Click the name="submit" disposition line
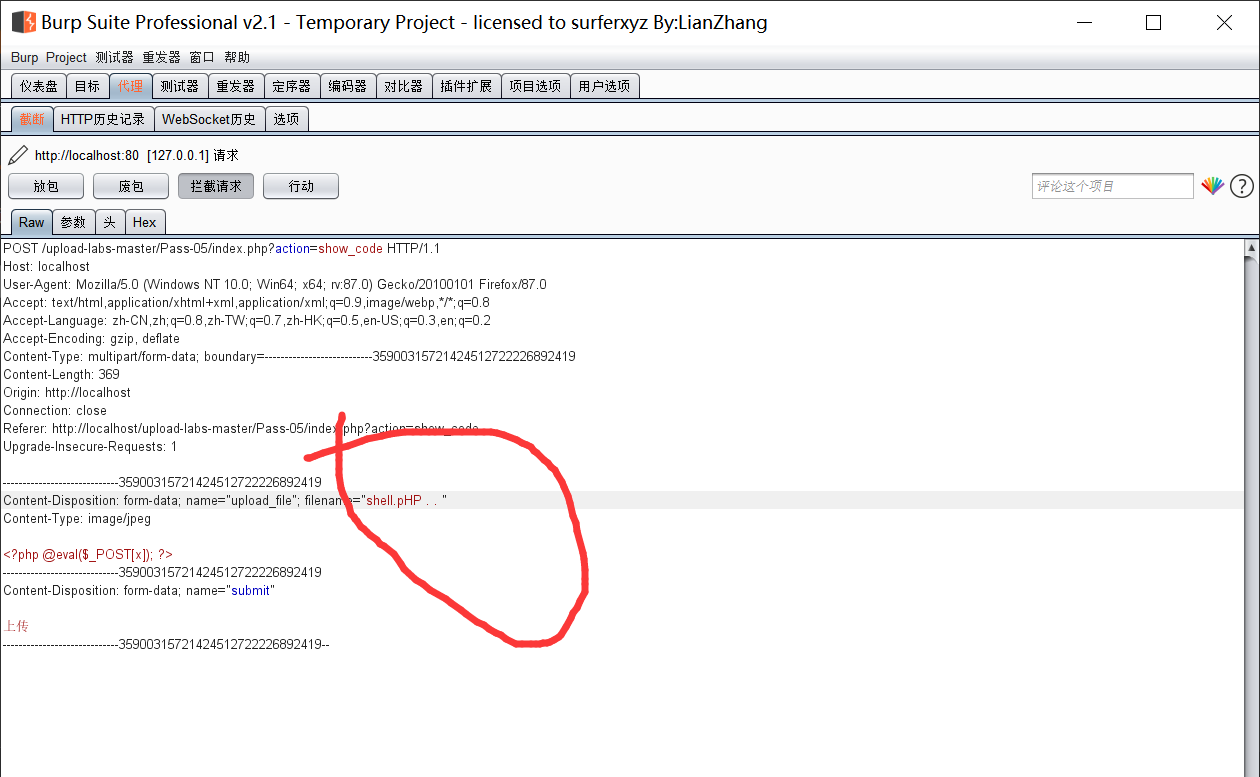 coord(139,591)
